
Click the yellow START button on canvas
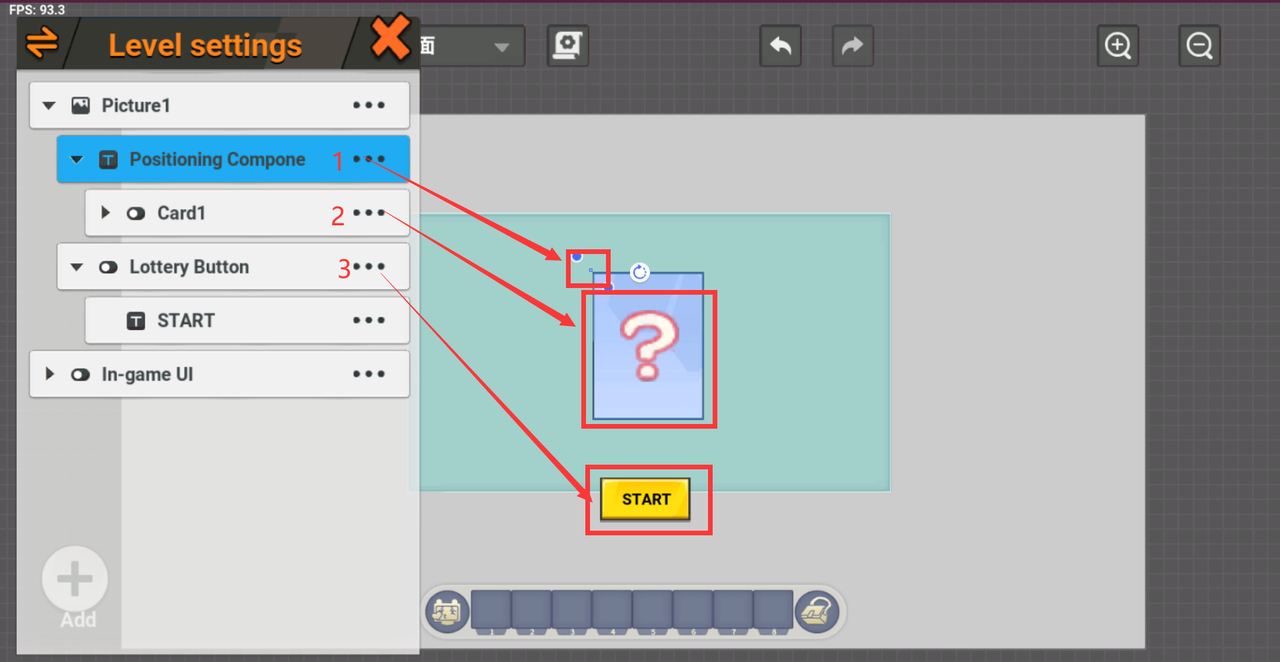pyautogui.click(x=645, y=499)
